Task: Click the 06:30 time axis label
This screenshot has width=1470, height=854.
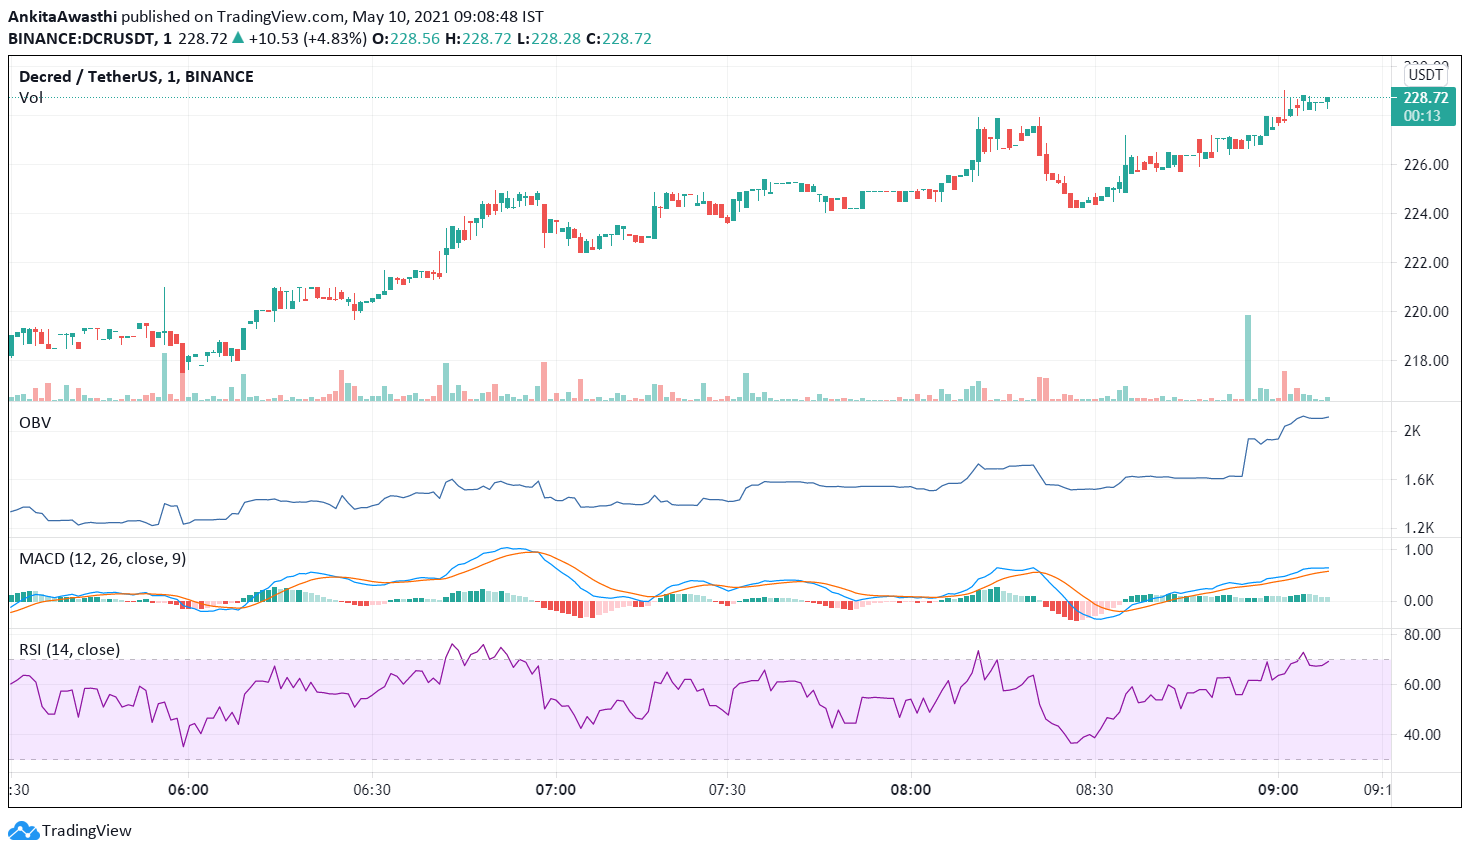Action: click(x=371, y=790)
